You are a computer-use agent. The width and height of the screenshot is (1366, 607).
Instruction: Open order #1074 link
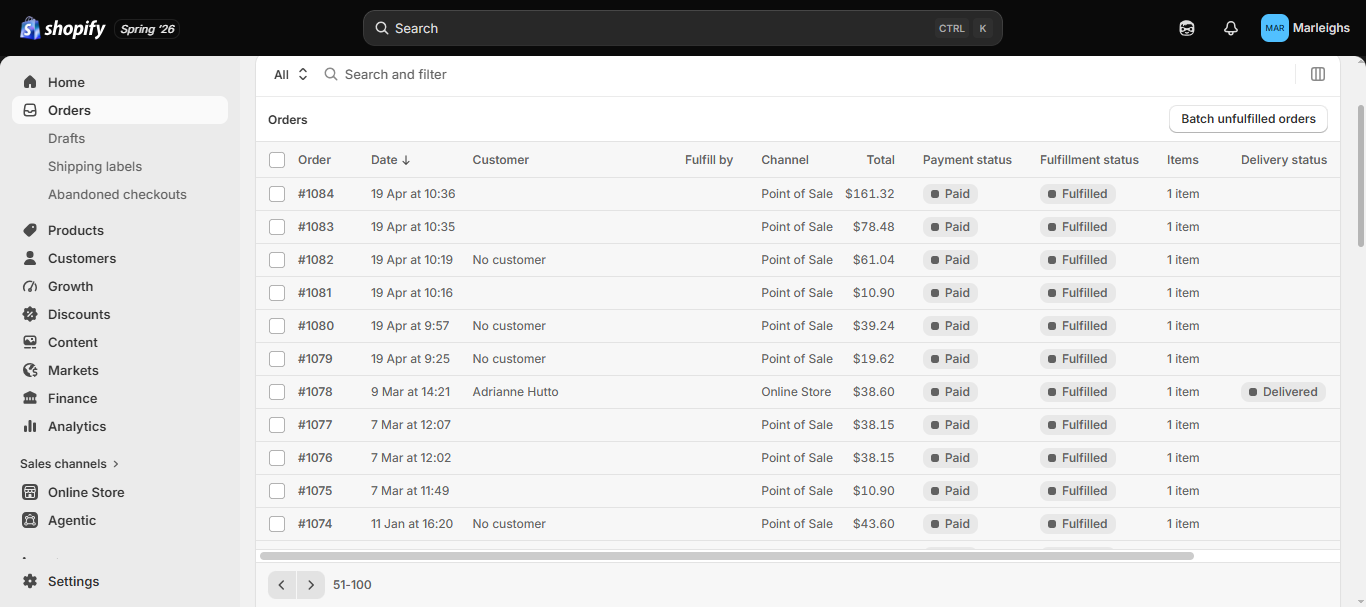pyautogui.click(x=315, y=524)
